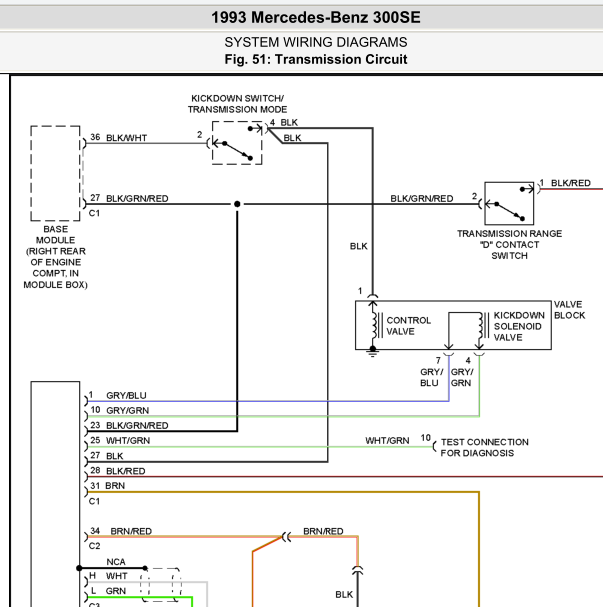The width and height of the screenshot is (603, 607).
Task: Click the transmission range "D" contact switch symbol
Action: coord(509,203)
